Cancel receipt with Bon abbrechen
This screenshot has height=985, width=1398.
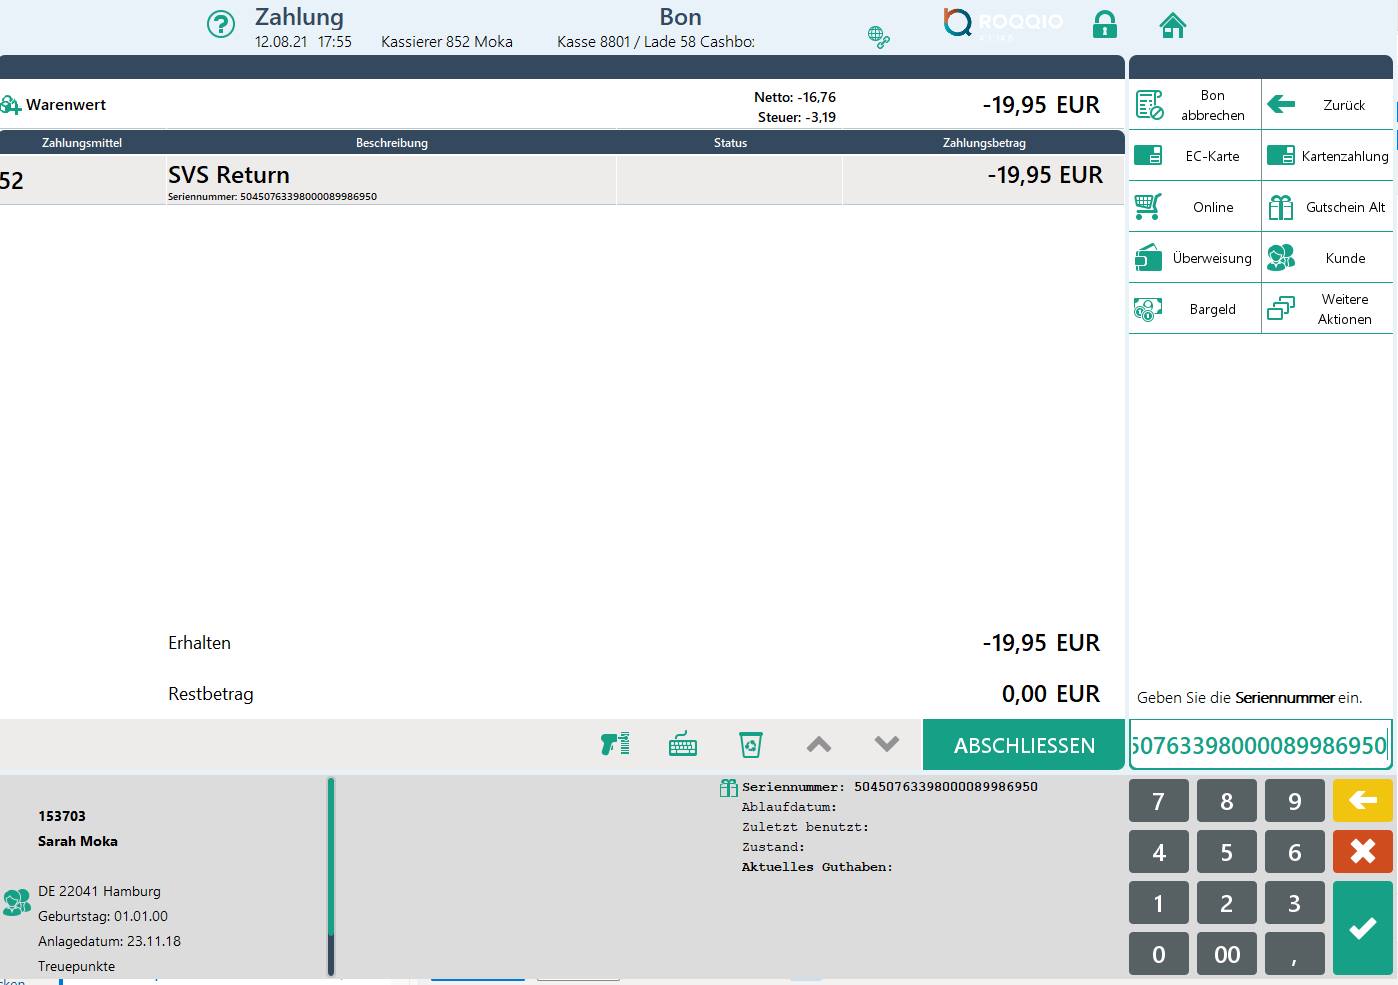(1195, 105)
